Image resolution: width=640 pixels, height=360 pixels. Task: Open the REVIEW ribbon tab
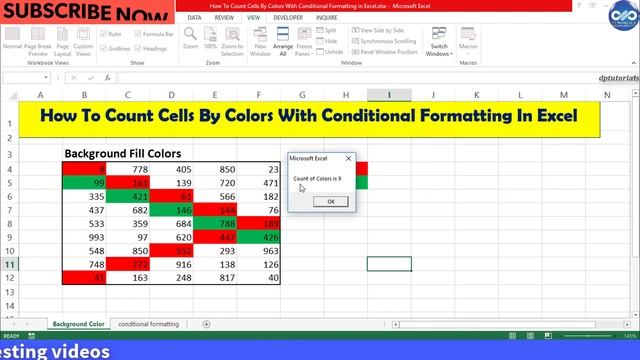224,18
